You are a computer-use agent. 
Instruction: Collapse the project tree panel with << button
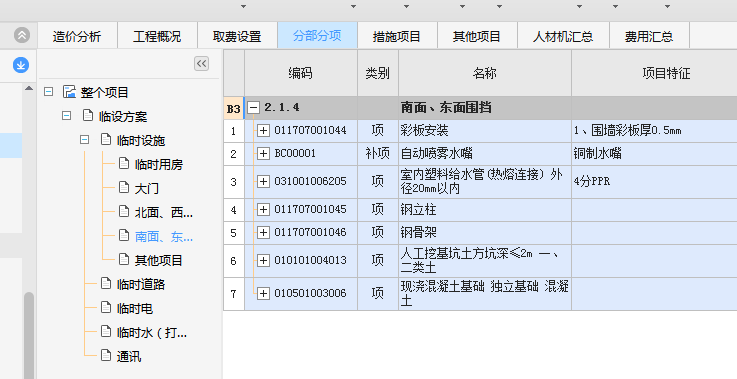click(x=202, y=63)
